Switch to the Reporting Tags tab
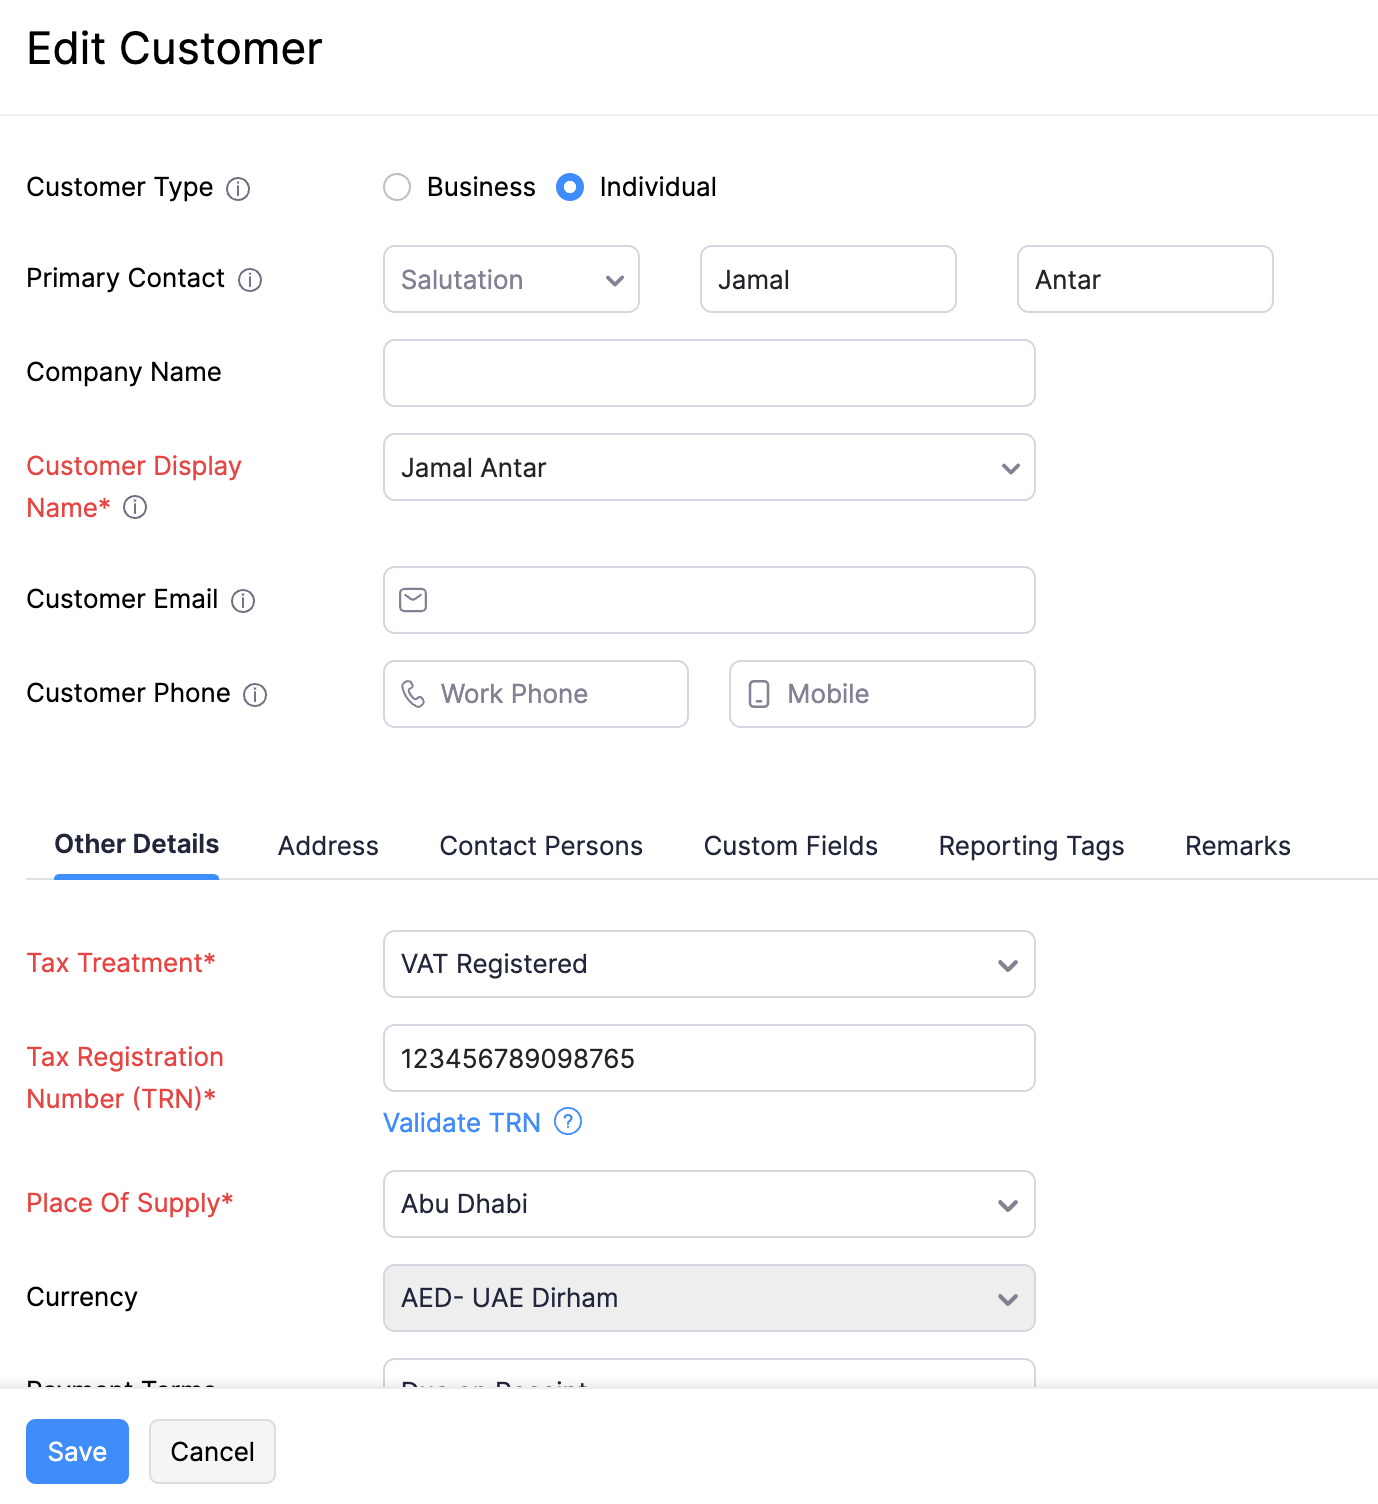The width and height of the screenshot is (1378, 1504). [1030, 846]
